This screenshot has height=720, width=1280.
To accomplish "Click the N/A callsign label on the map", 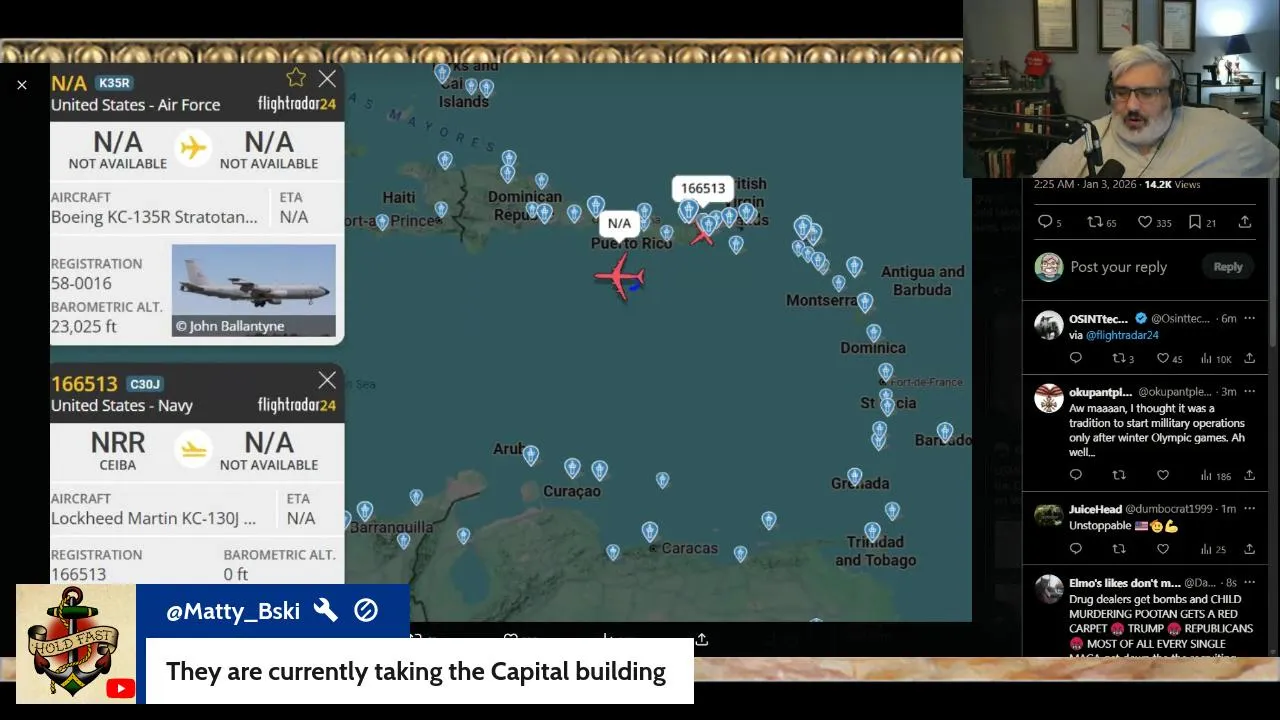I will (x=619, y=223).
